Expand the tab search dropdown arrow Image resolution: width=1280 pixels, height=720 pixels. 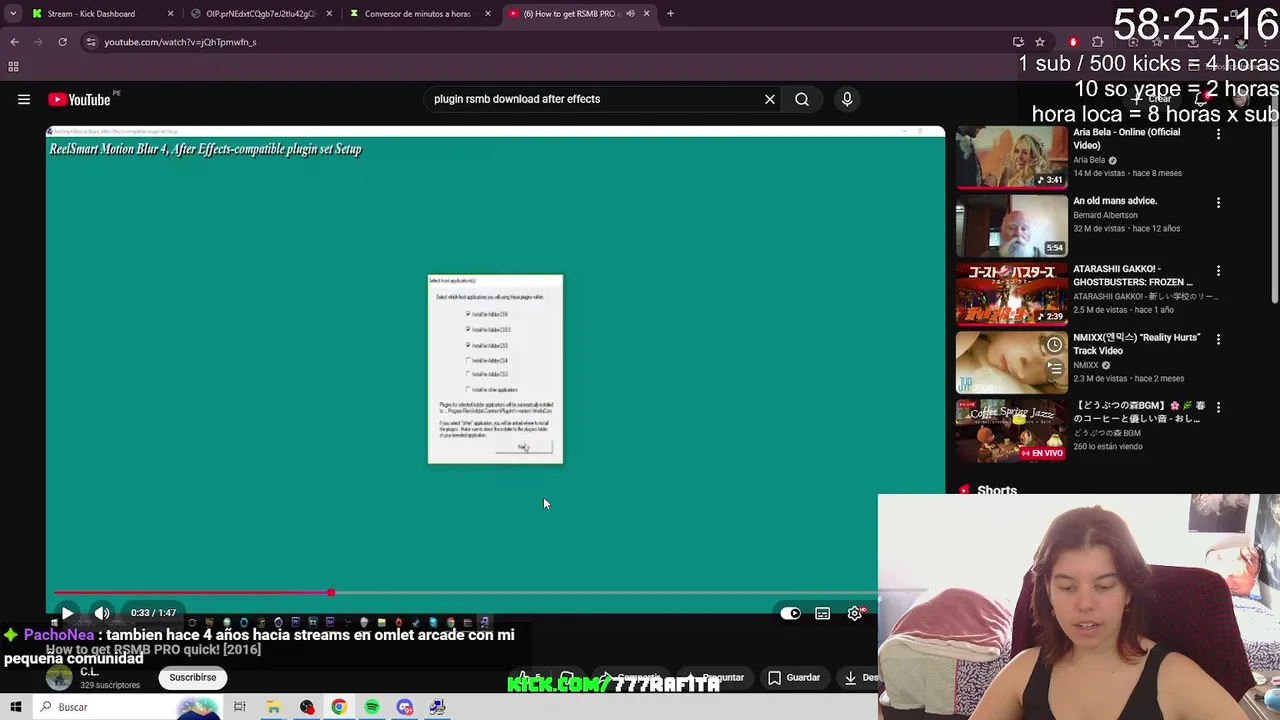13,14
